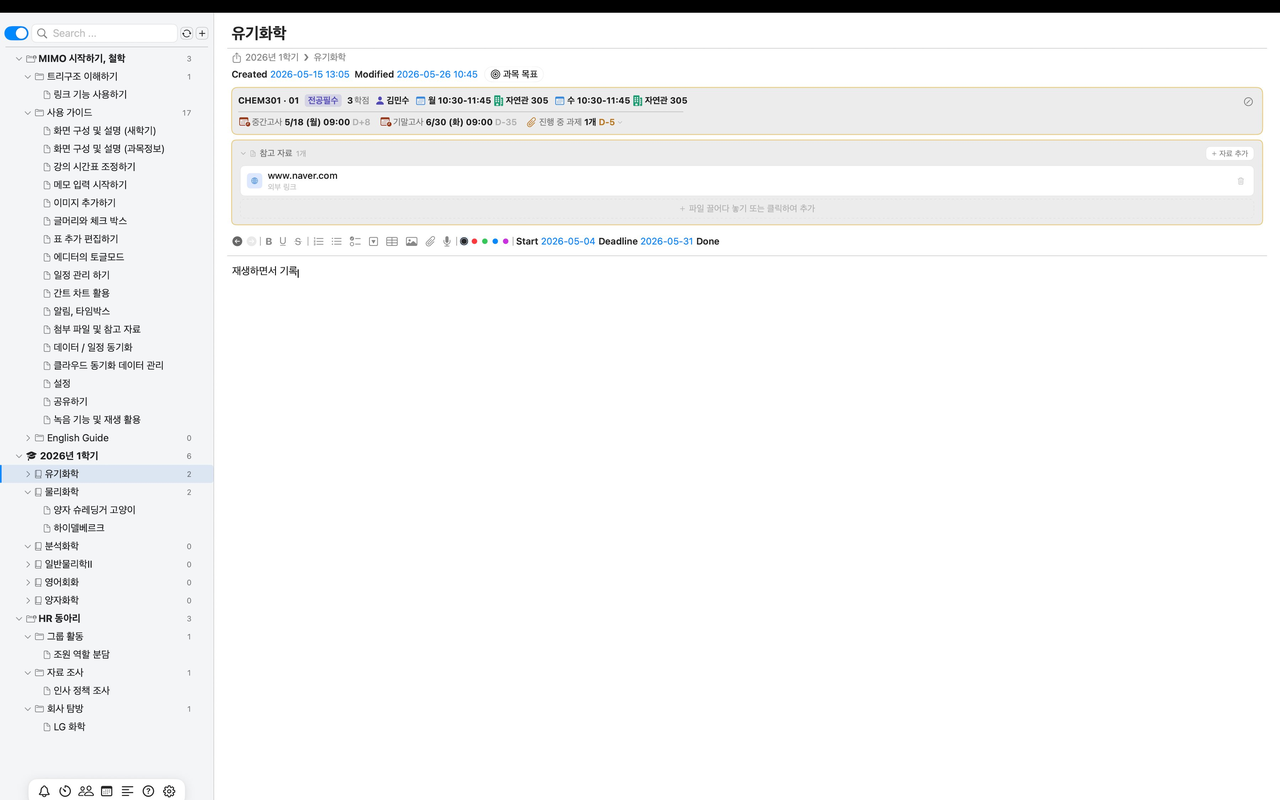Insert a toggle block
The image size is (1280, 800).
[x=373, y=241]
